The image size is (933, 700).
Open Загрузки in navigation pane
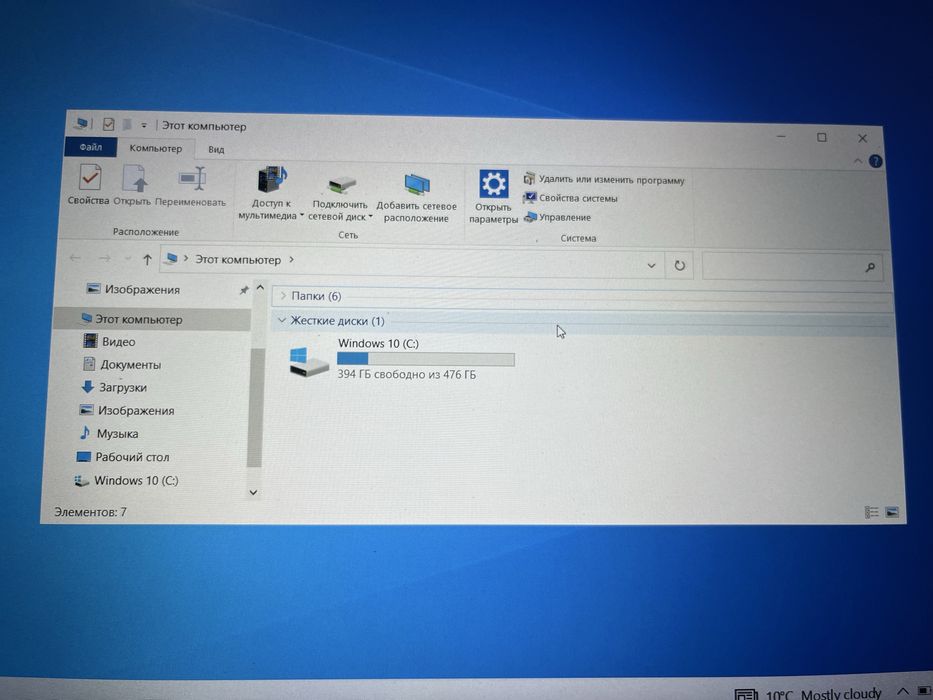114,388
